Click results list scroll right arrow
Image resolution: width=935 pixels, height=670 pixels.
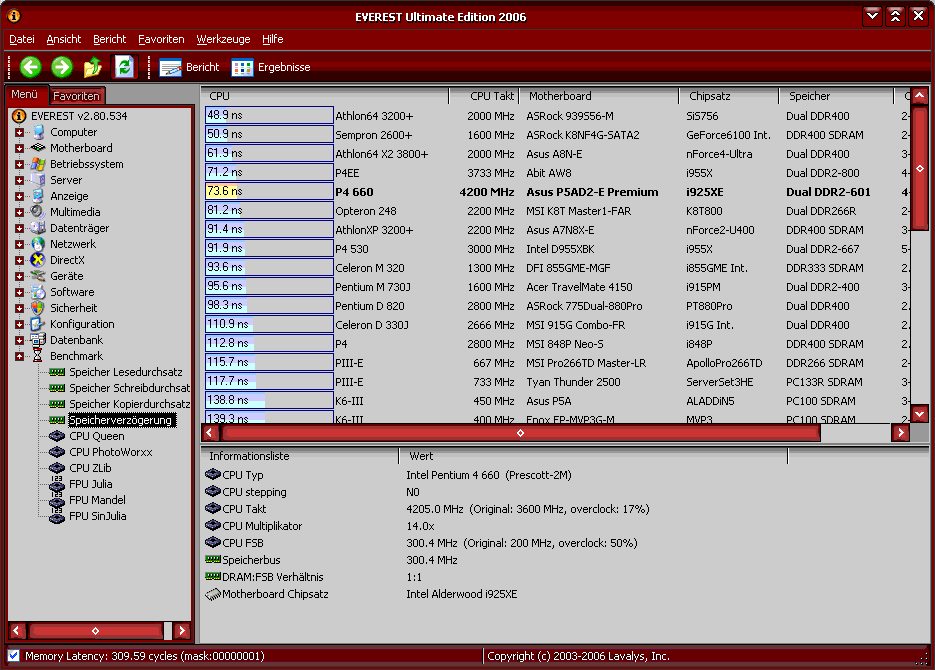(900, 433)
